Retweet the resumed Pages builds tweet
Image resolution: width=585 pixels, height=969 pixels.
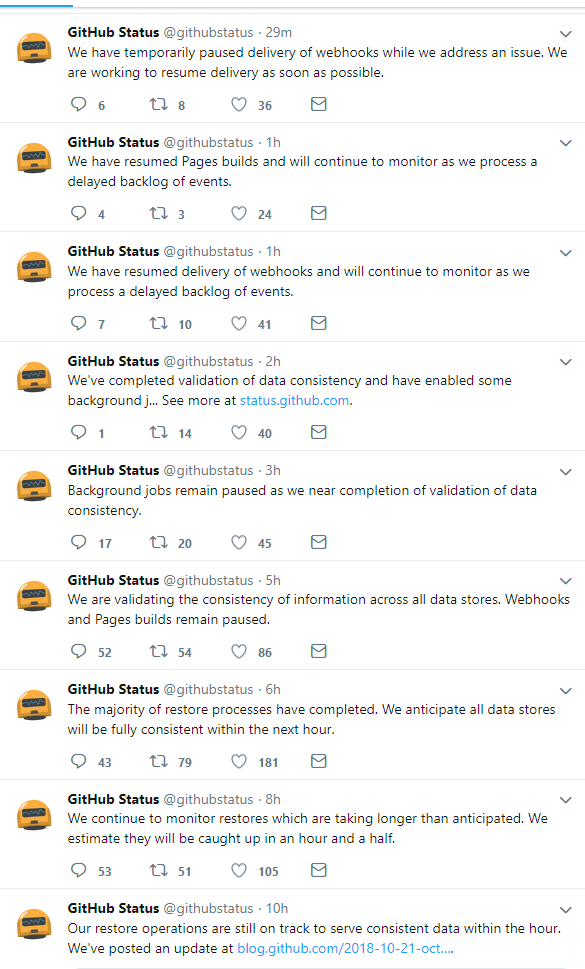pyautogui.click(x=159, y=213)
